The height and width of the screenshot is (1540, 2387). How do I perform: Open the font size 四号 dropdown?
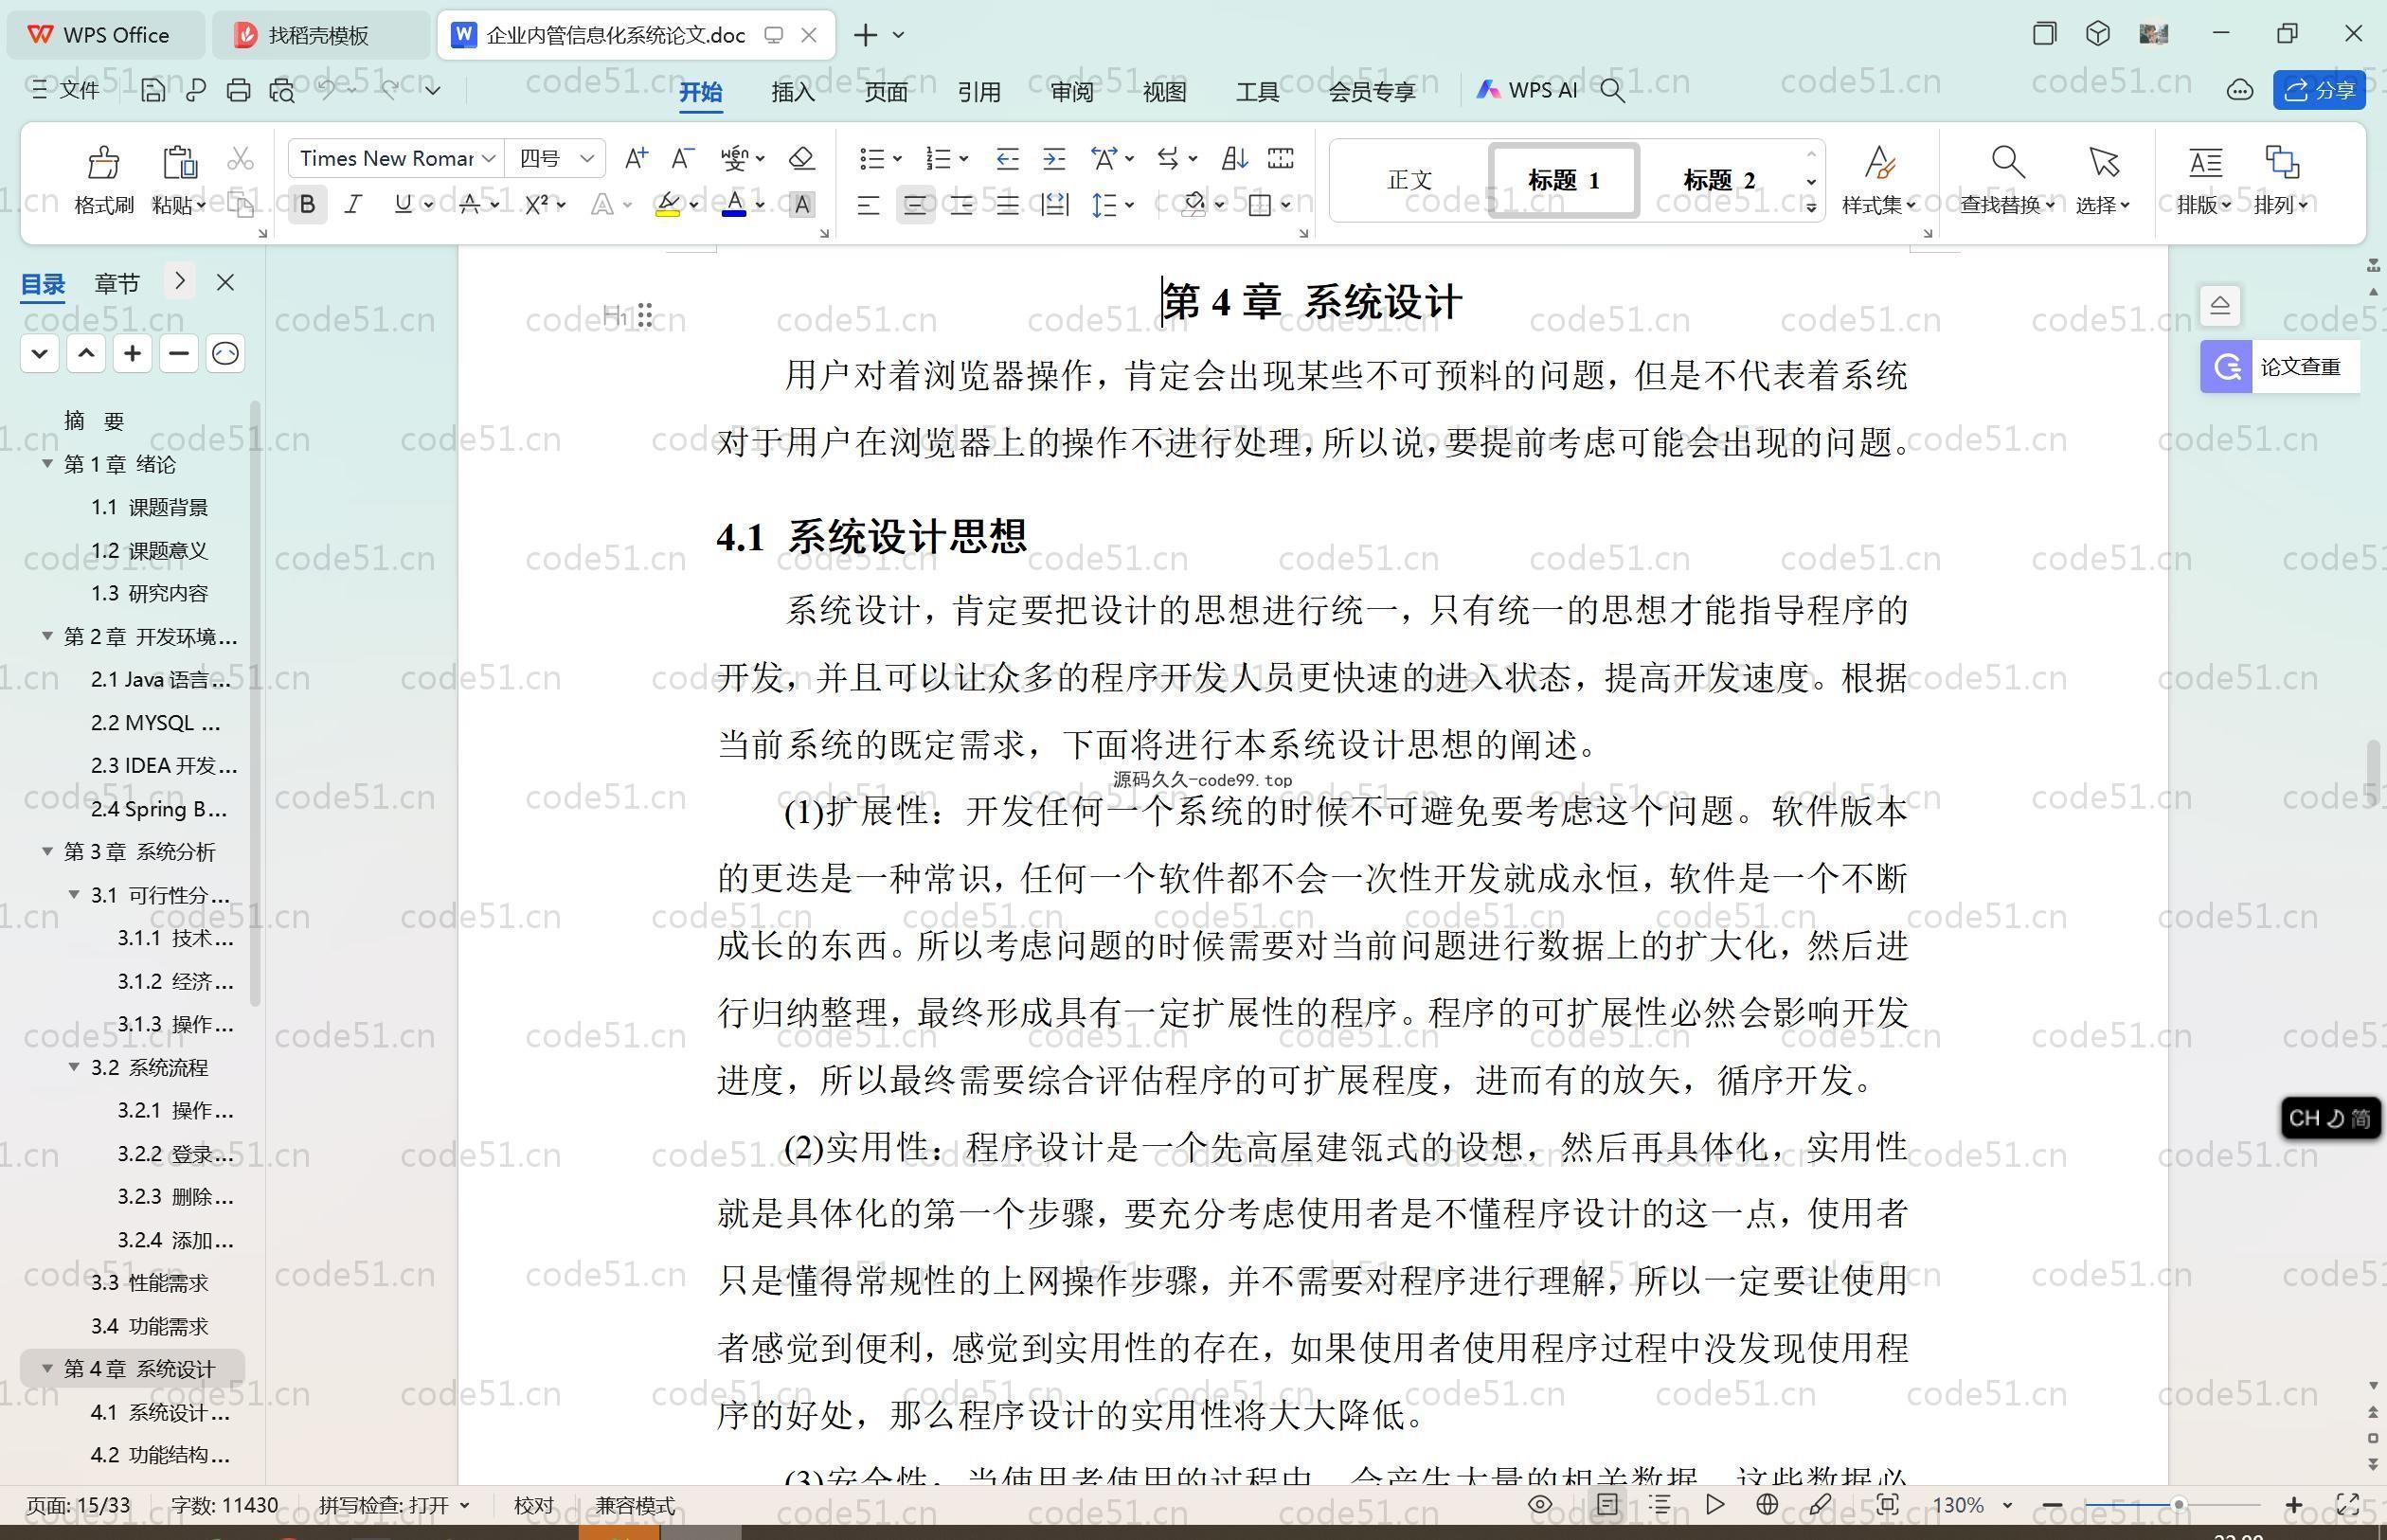pos(587,158)
